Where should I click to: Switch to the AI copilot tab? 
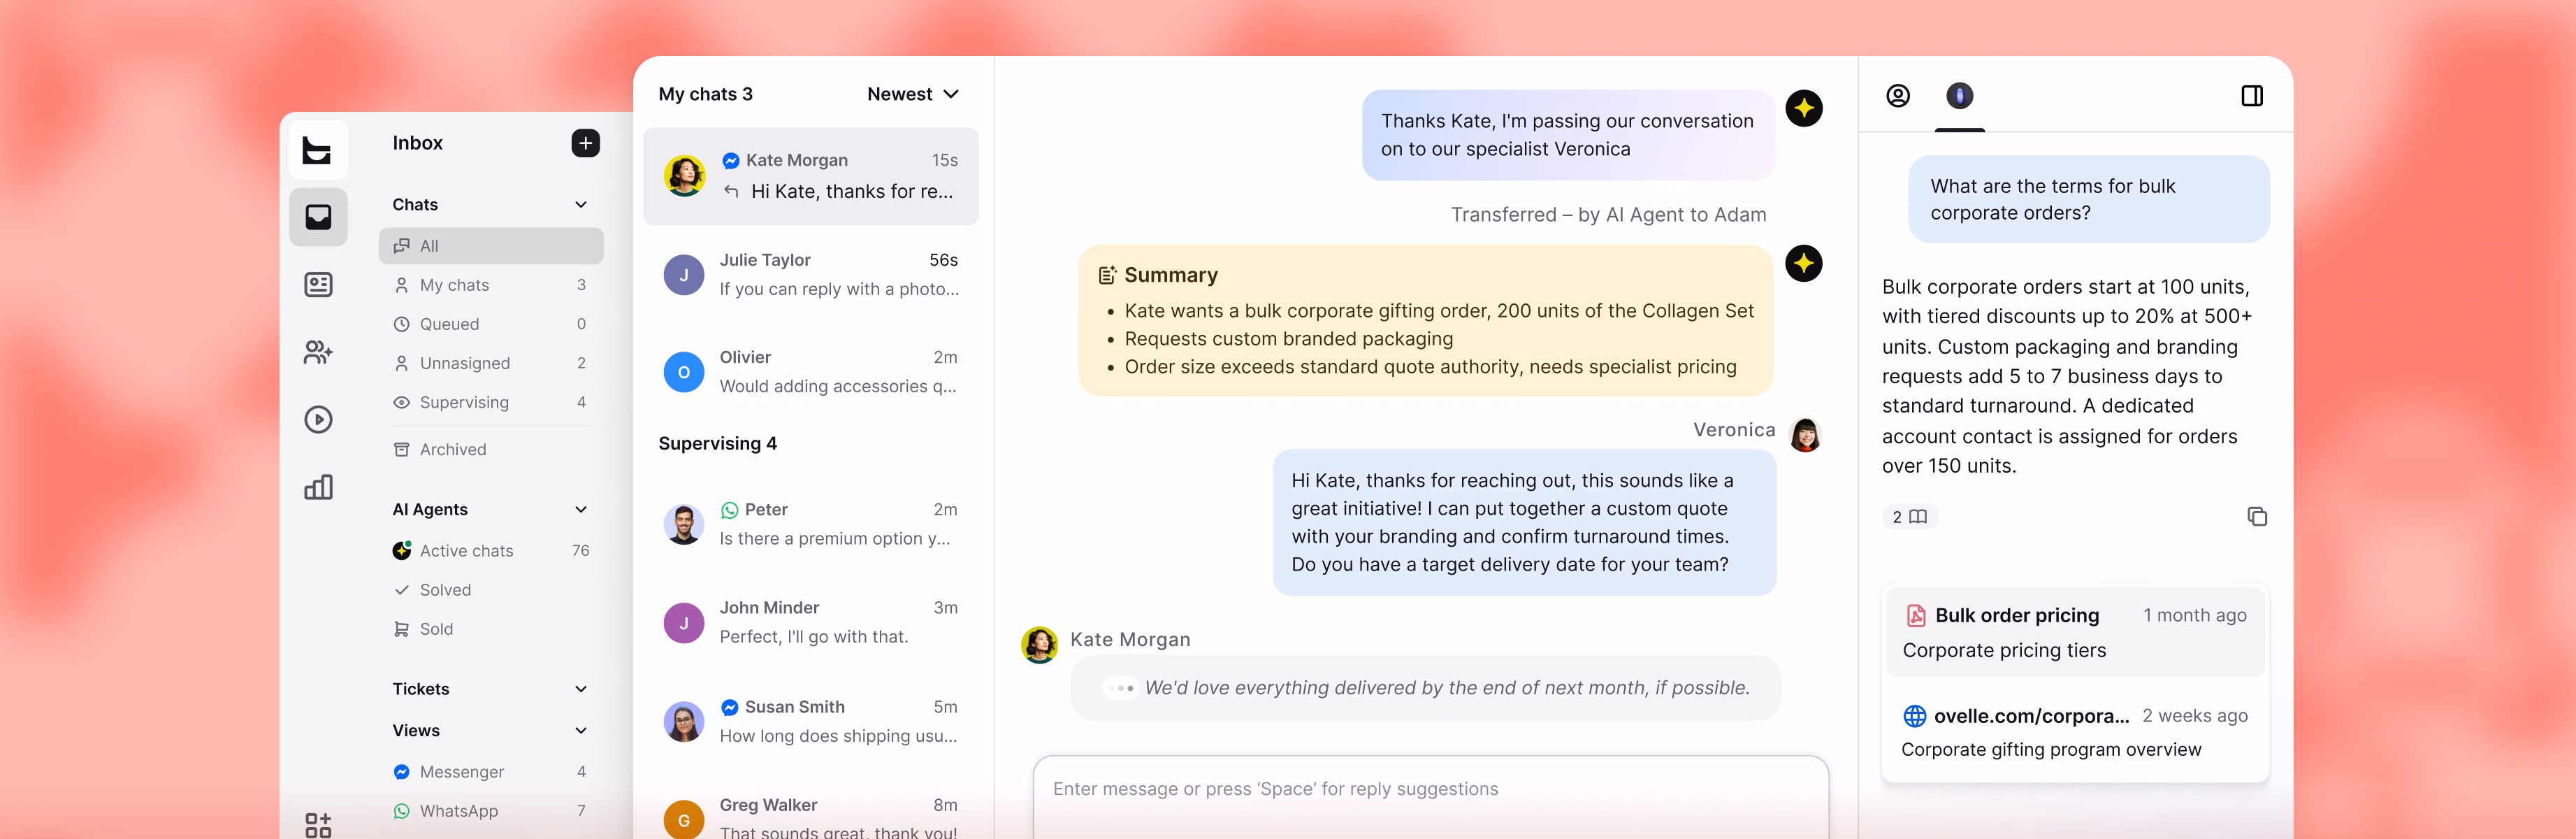click(1959, 96)
